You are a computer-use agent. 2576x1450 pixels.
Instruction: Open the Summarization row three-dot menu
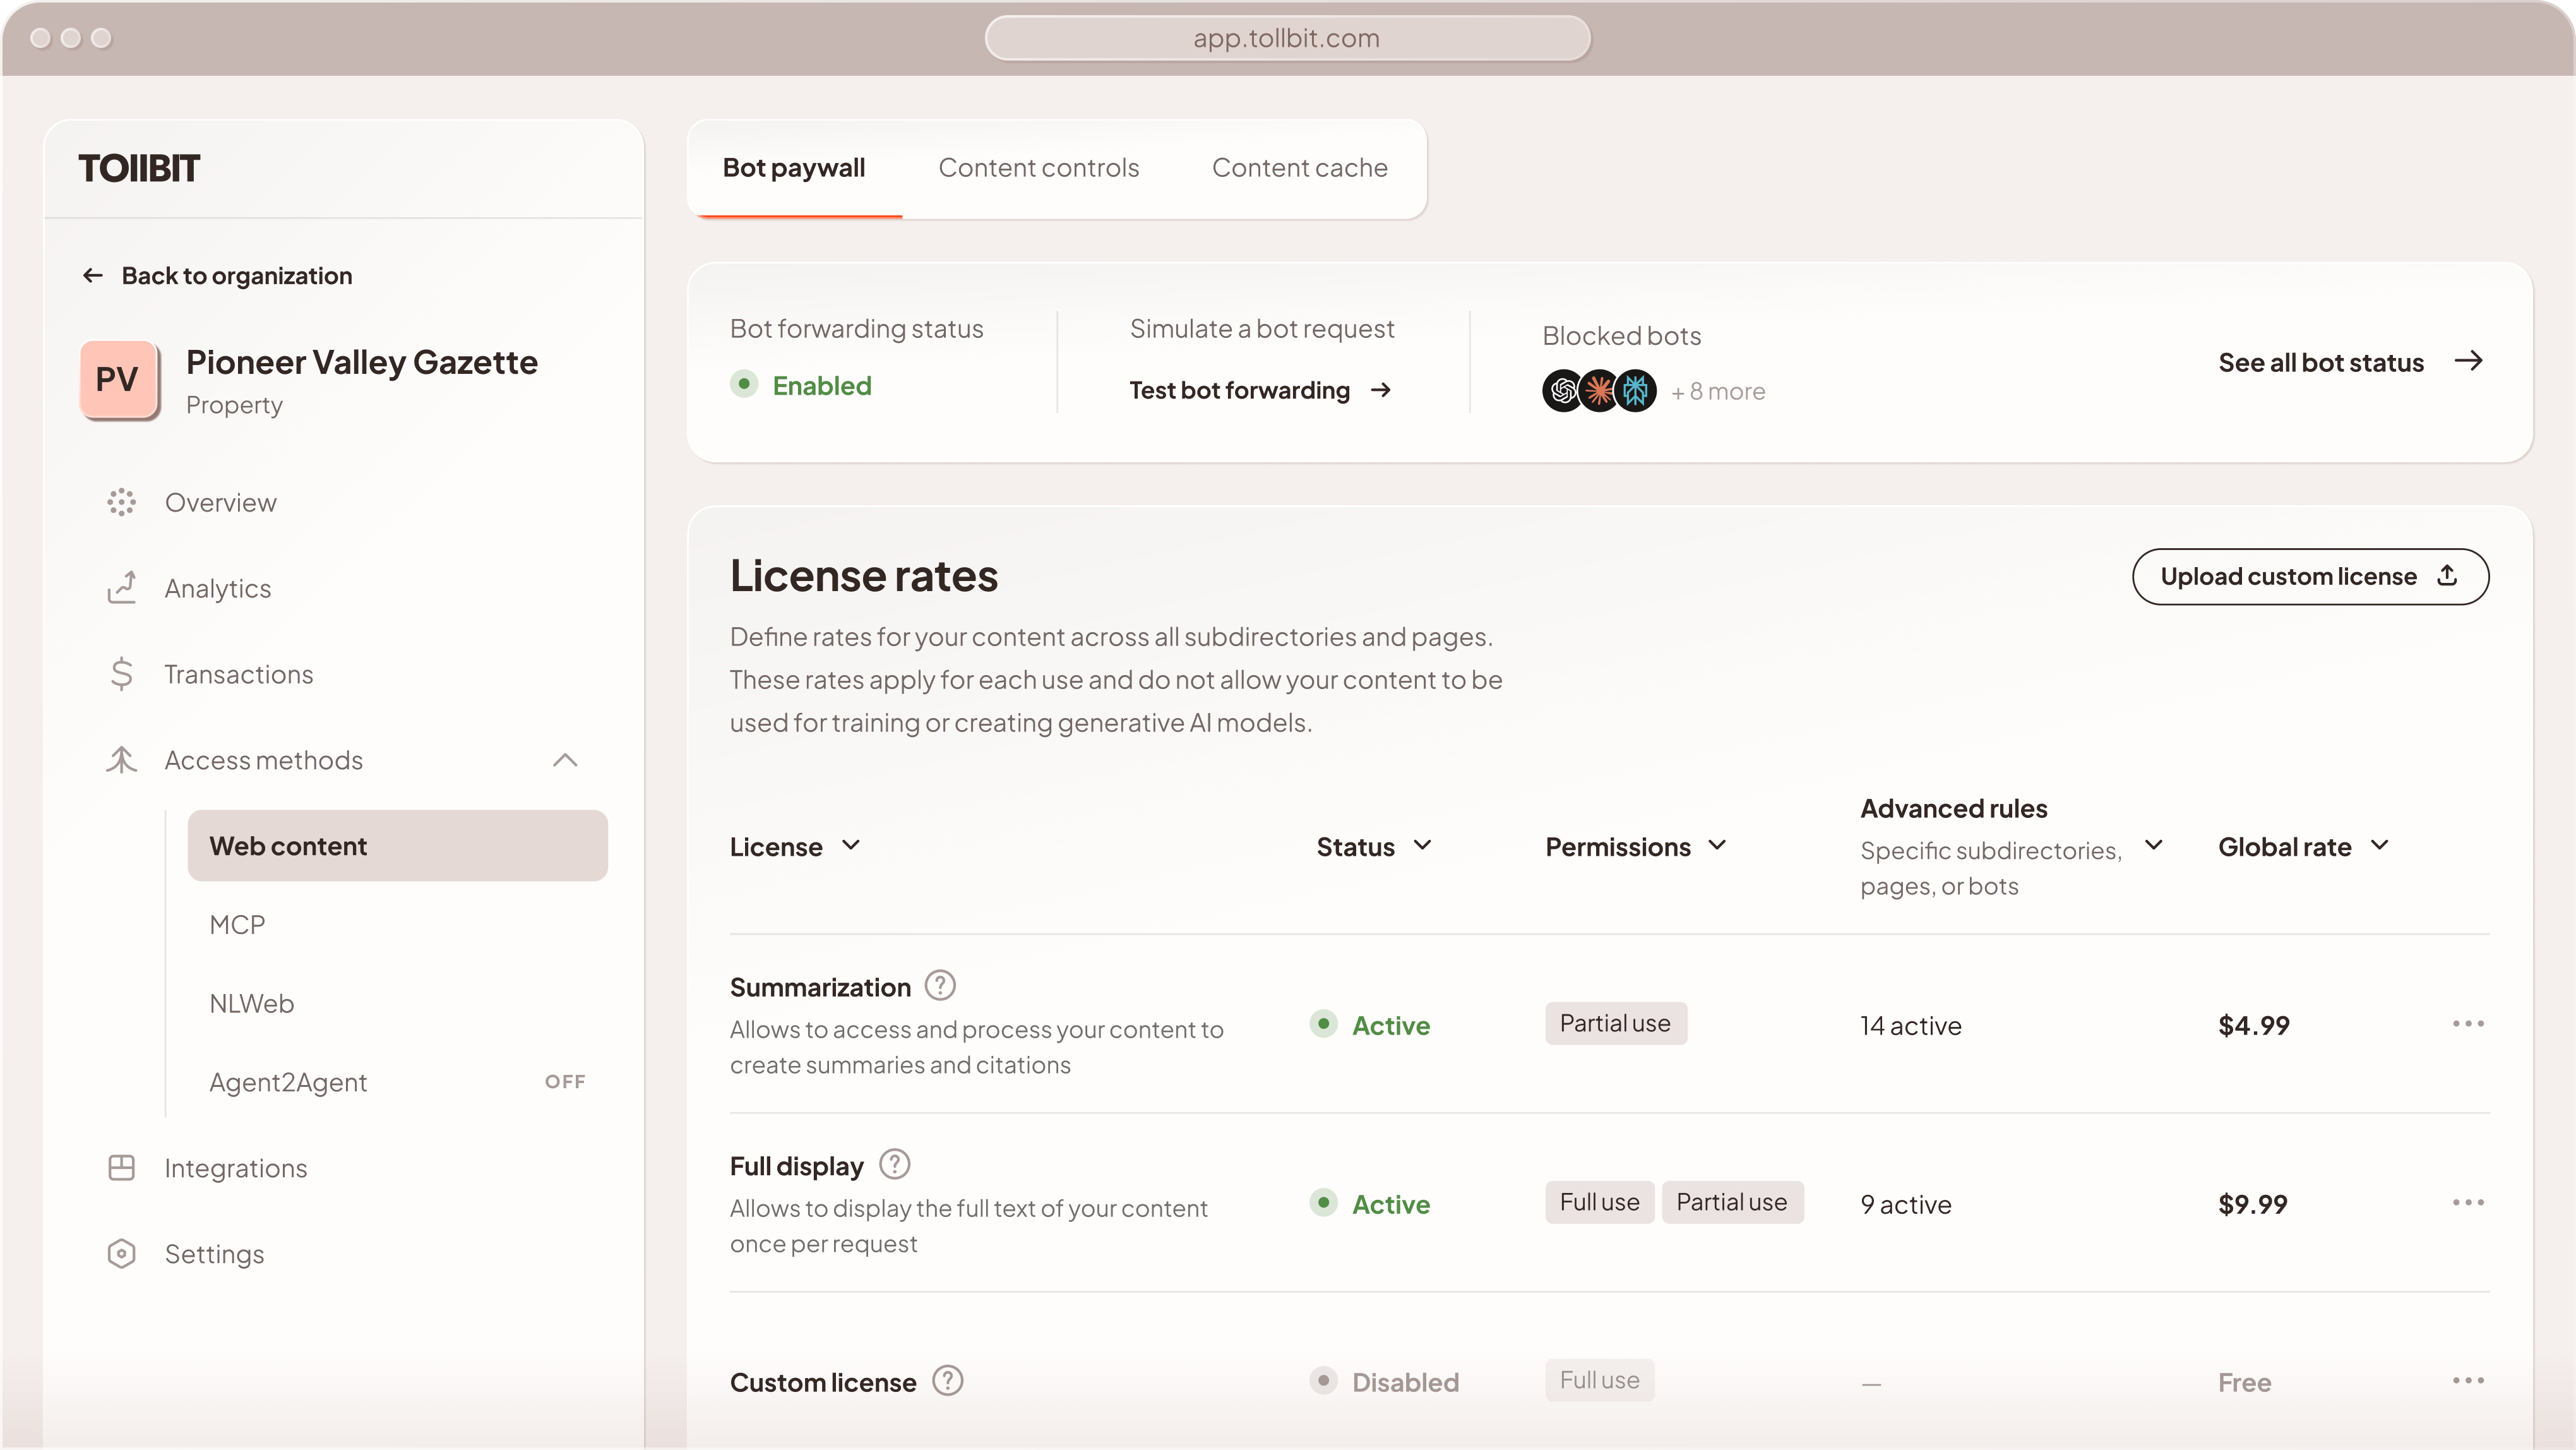click(x=2467, y=1024)
